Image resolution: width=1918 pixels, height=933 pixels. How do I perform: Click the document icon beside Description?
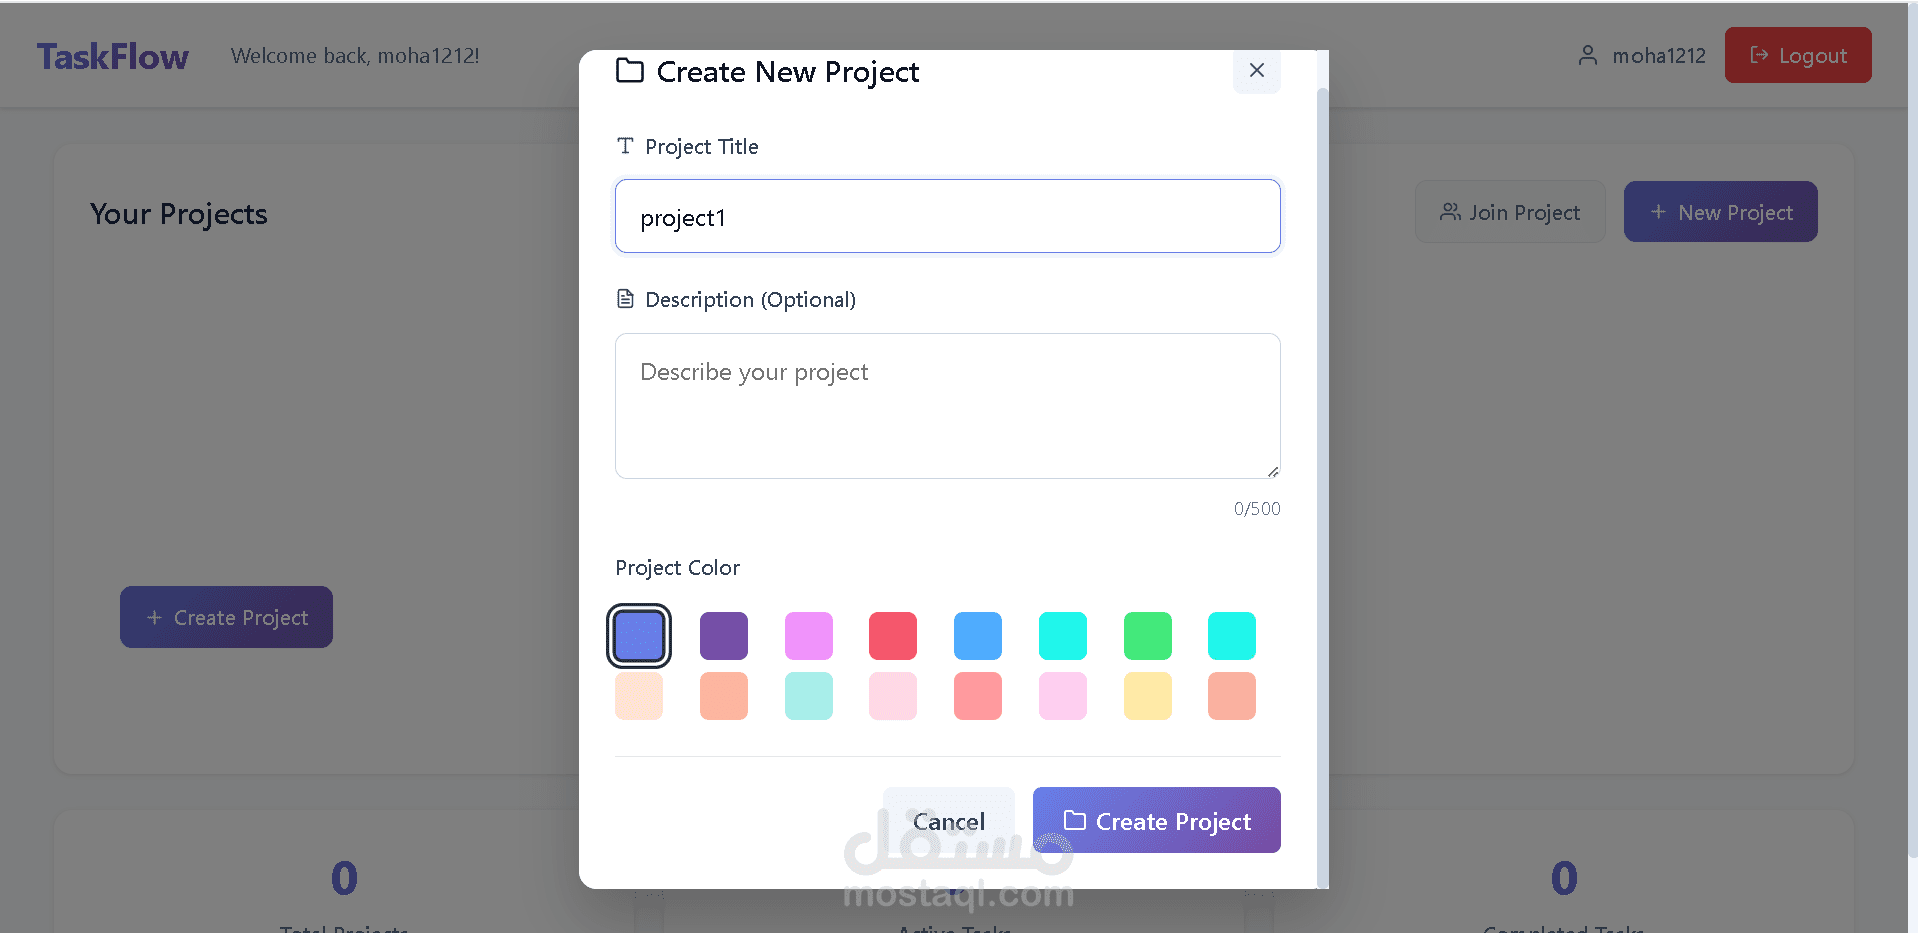click(625, 299)
